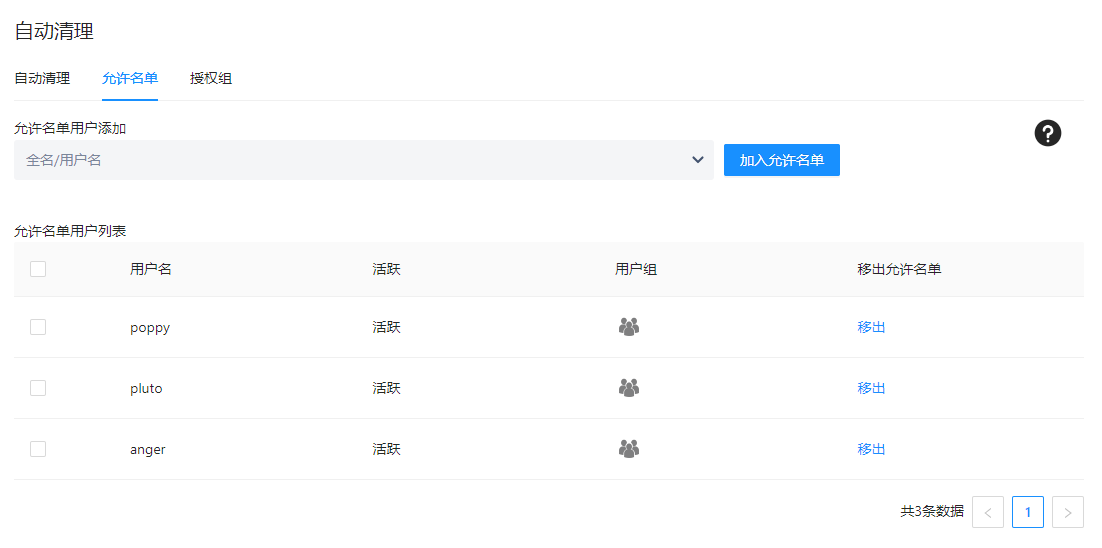Click 移出 link for poppy
The width and height of the screenshot is (1102, 548).
871,327
